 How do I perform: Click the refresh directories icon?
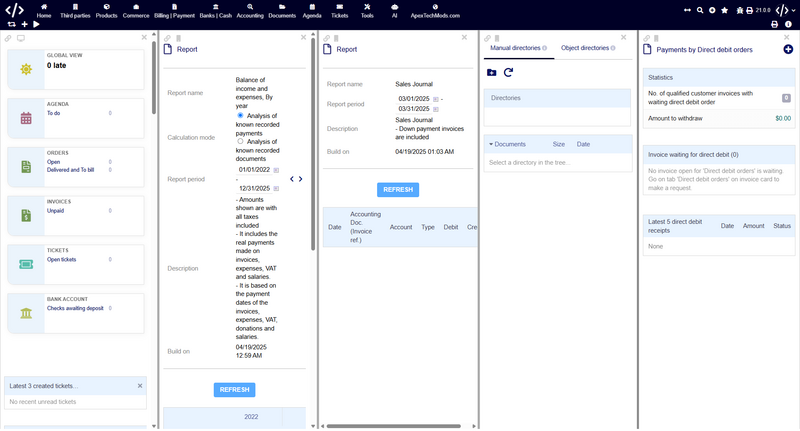click(508, 72)
